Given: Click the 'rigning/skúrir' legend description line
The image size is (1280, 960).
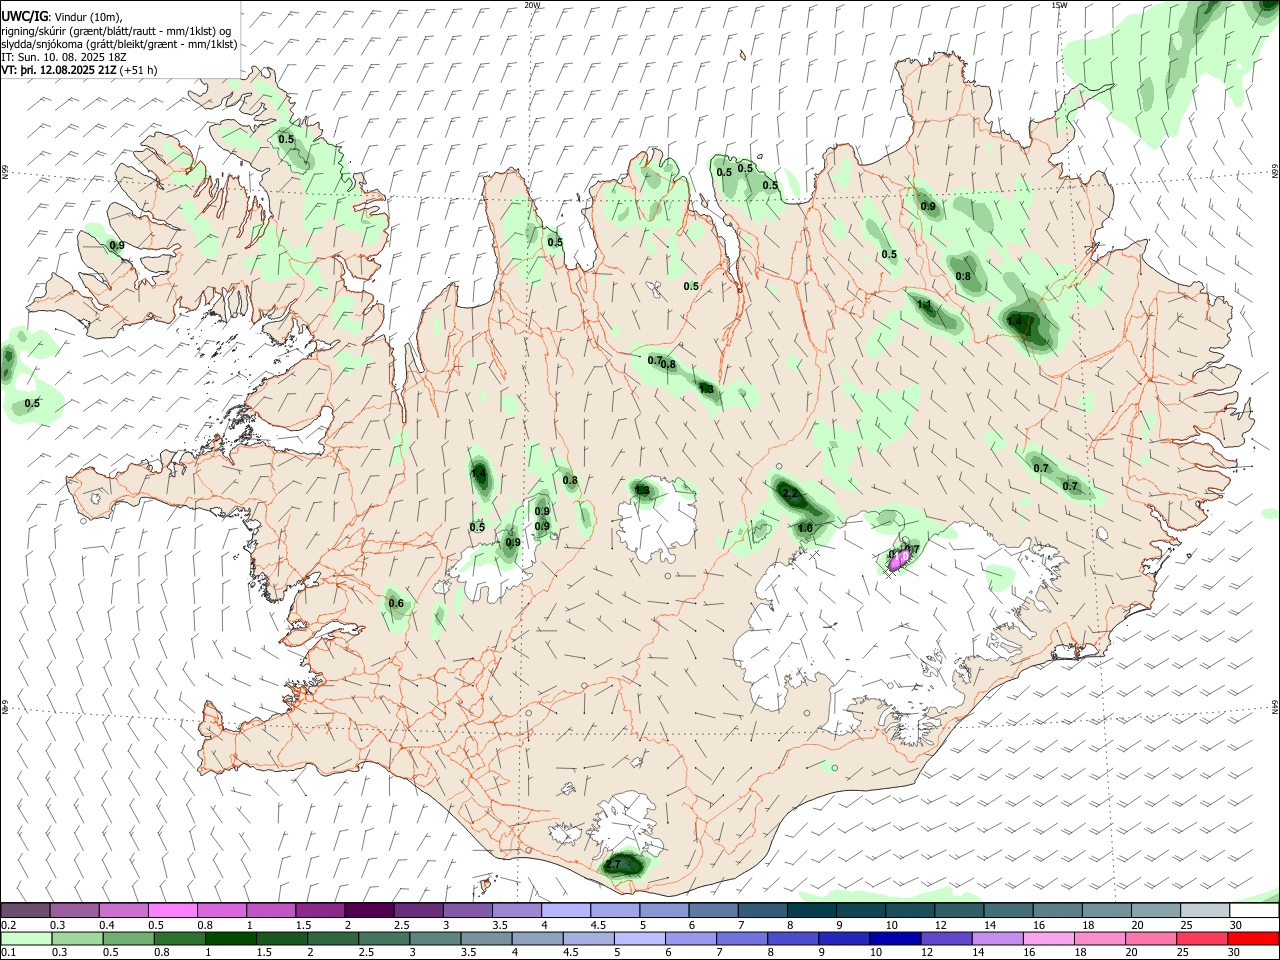Looking at the screenshot, I should pyautogui.click(x=116, y=31).
